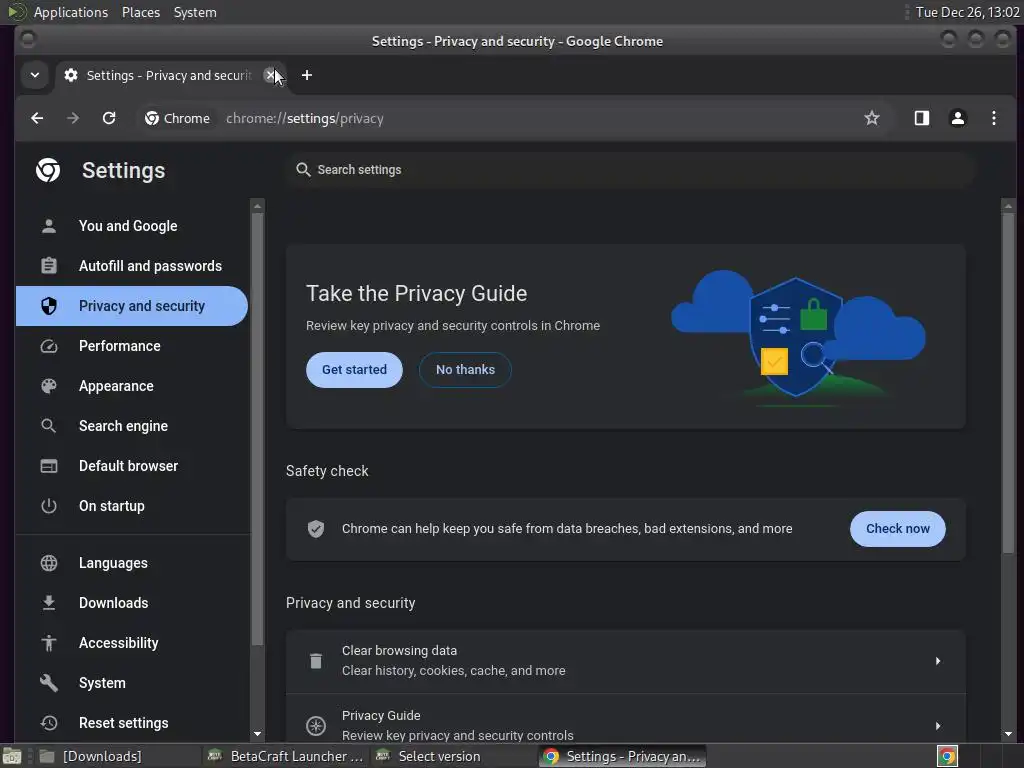Viewport: 1024px width, 768px height.
Task: Dismiss Privacy Guide with No thanks
Action: pos(466,370)
